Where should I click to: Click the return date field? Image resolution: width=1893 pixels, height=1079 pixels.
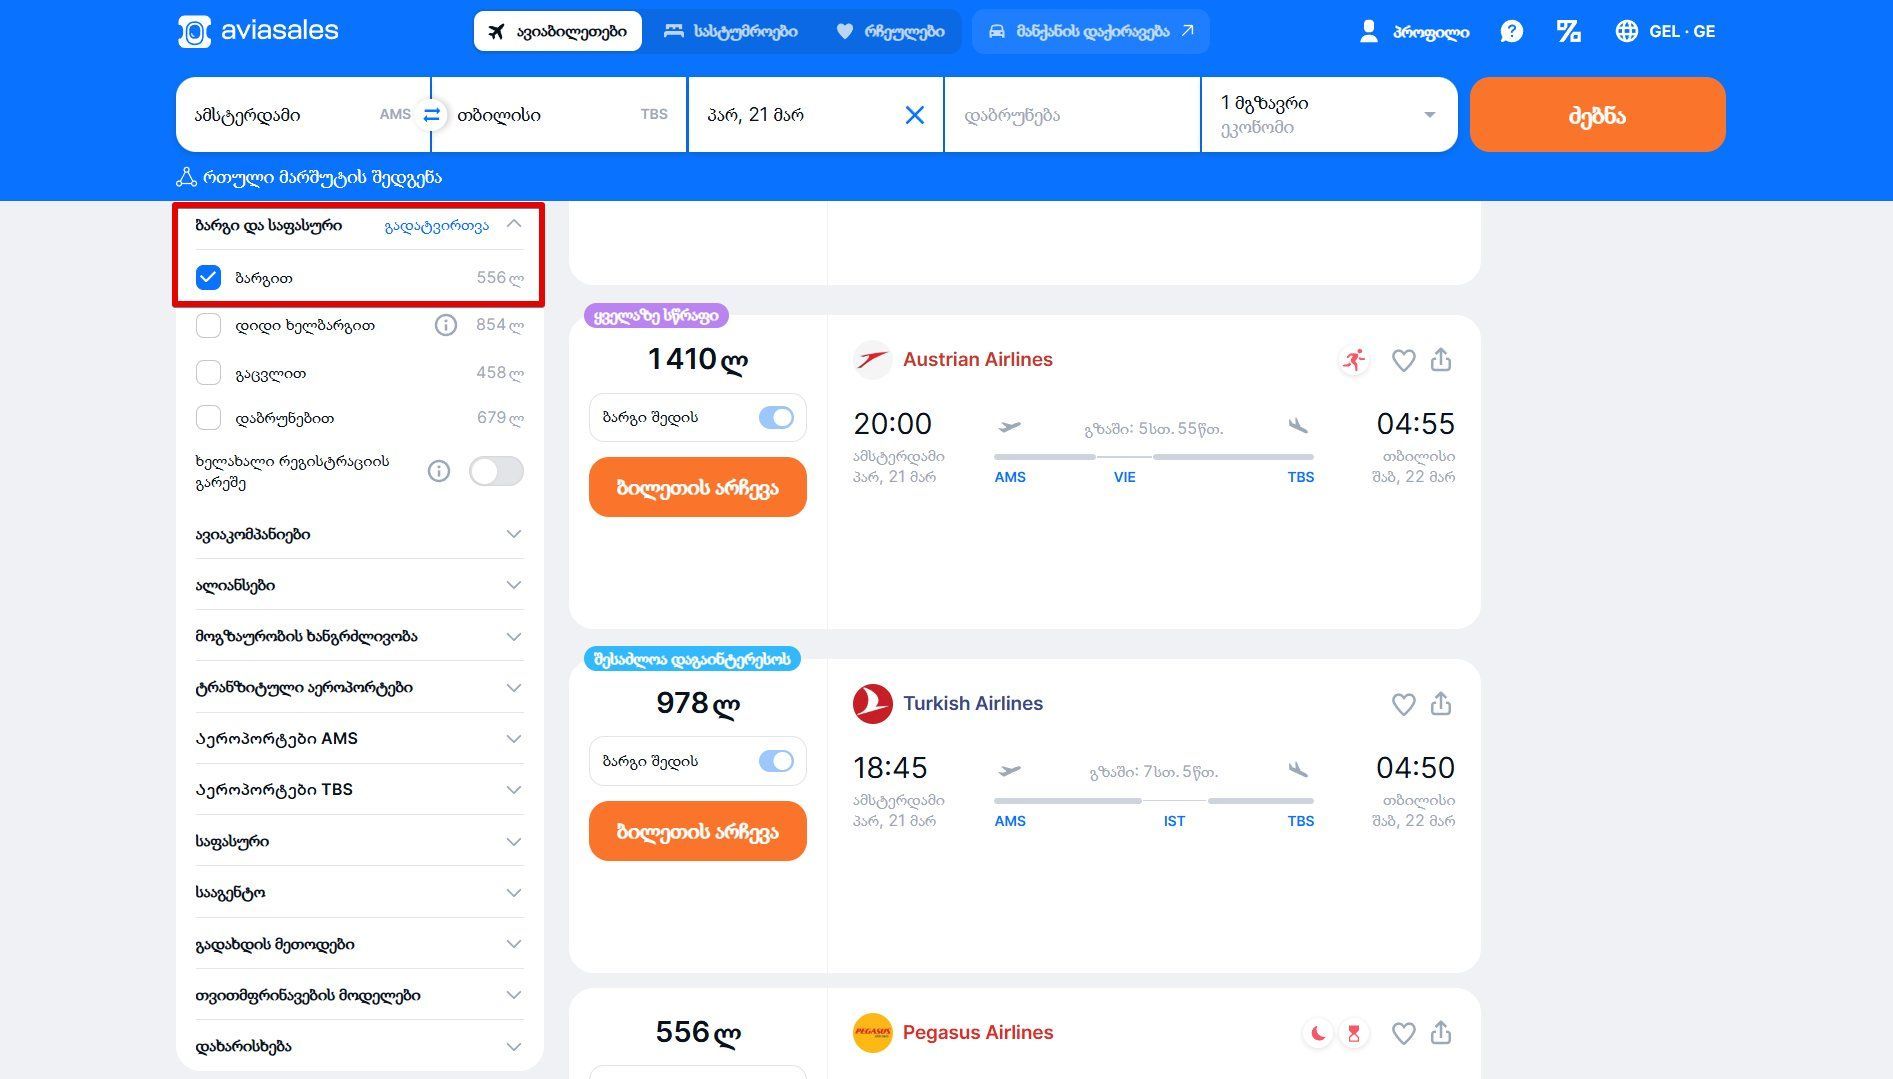tap(1072, 115)
